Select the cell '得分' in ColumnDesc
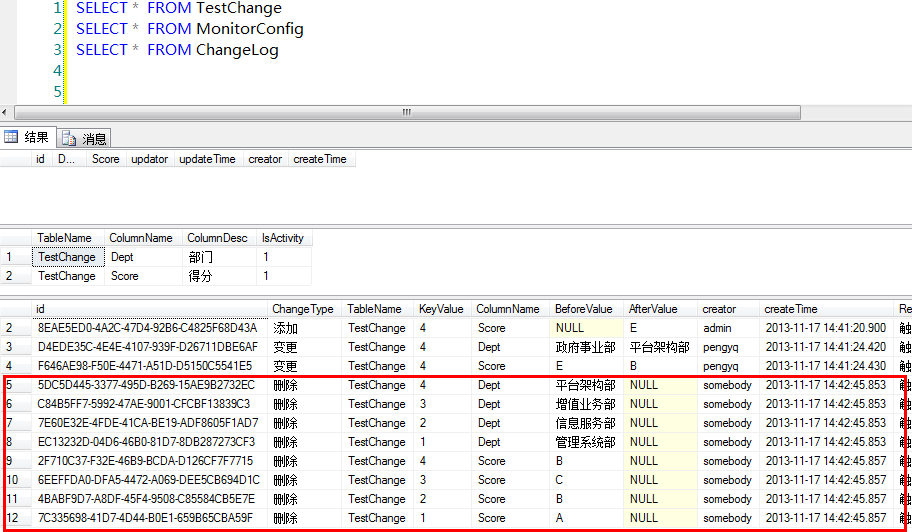This screenshot has height=532, width=912. click(219, 276)
